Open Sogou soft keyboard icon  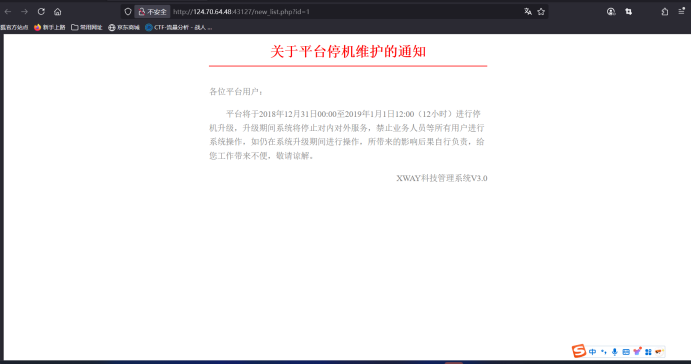tap(626, 352)
